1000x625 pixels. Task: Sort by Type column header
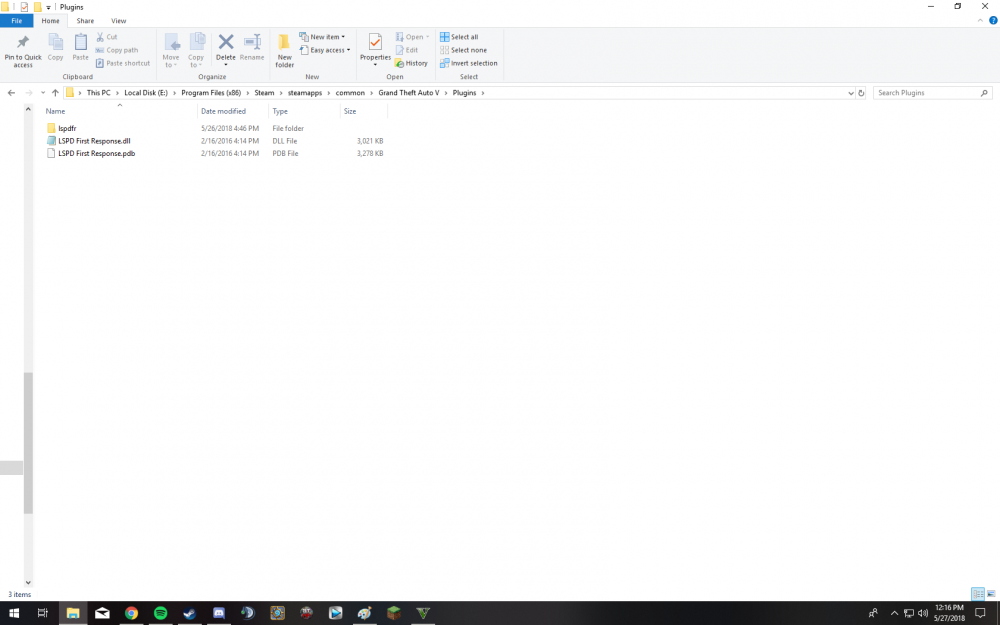pos(305,111)
